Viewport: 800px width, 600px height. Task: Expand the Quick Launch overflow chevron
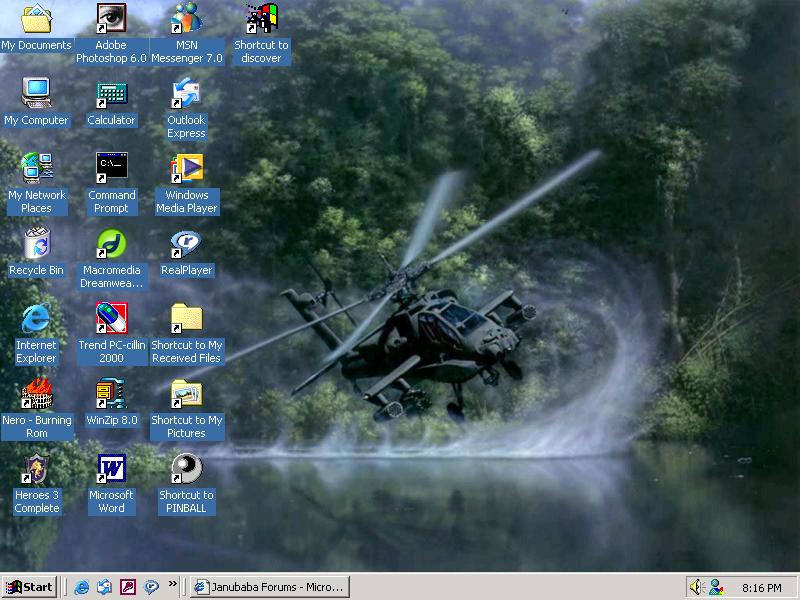[x=172, y=584]
